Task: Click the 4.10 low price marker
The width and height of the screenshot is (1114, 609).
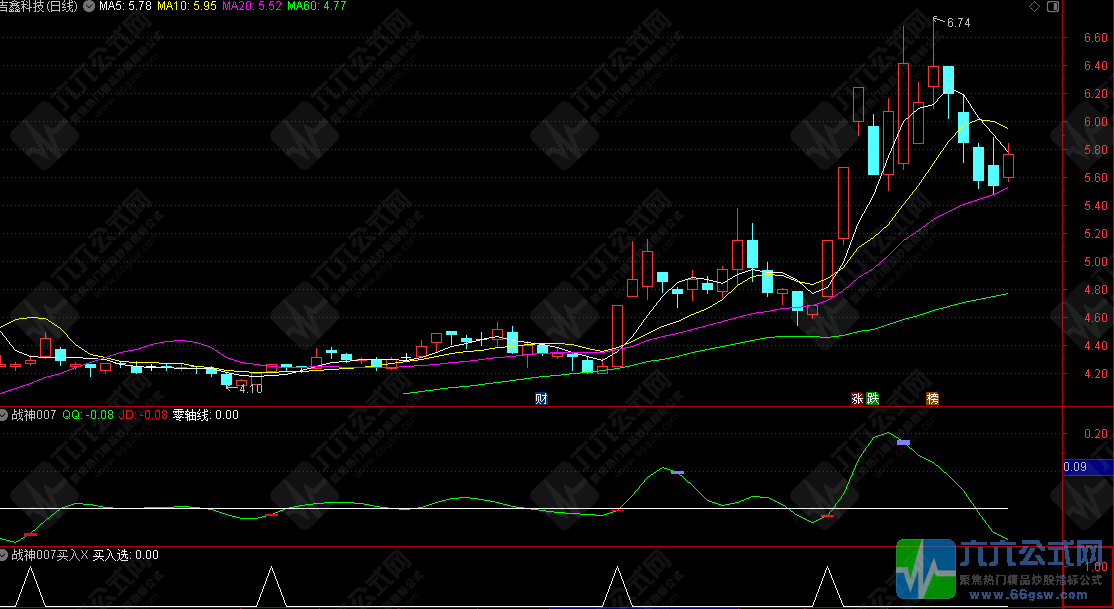Action: pyautogui.click(x=250, y=389)
